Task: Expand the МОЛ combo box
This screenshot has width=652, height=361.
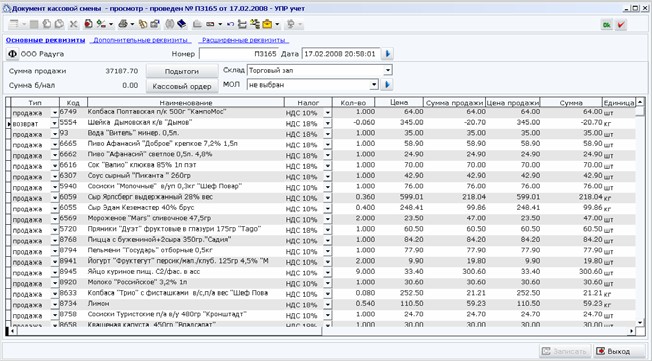Action: pyautogui.click(x=374, y=85)
